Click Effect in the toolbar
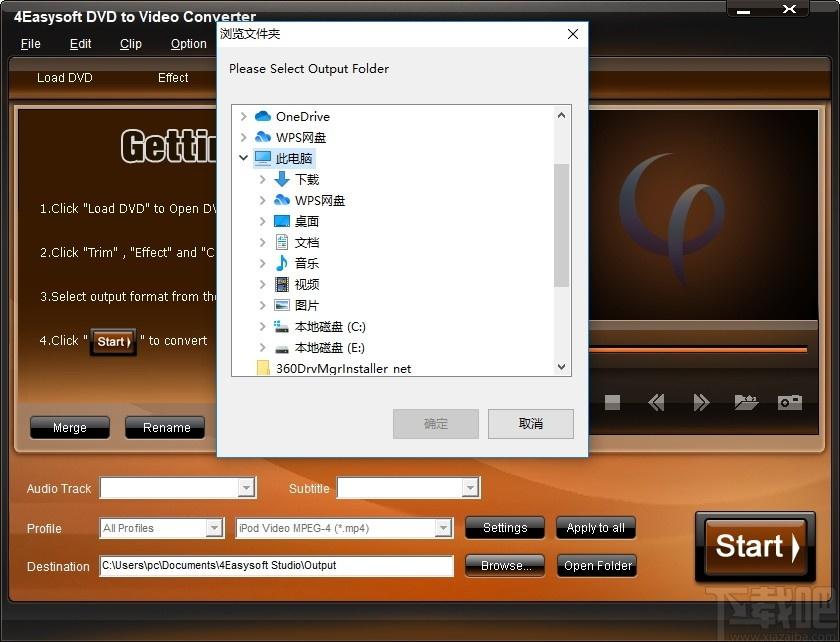The width and height of the screenshot is (840, 642). pos(173,78)
